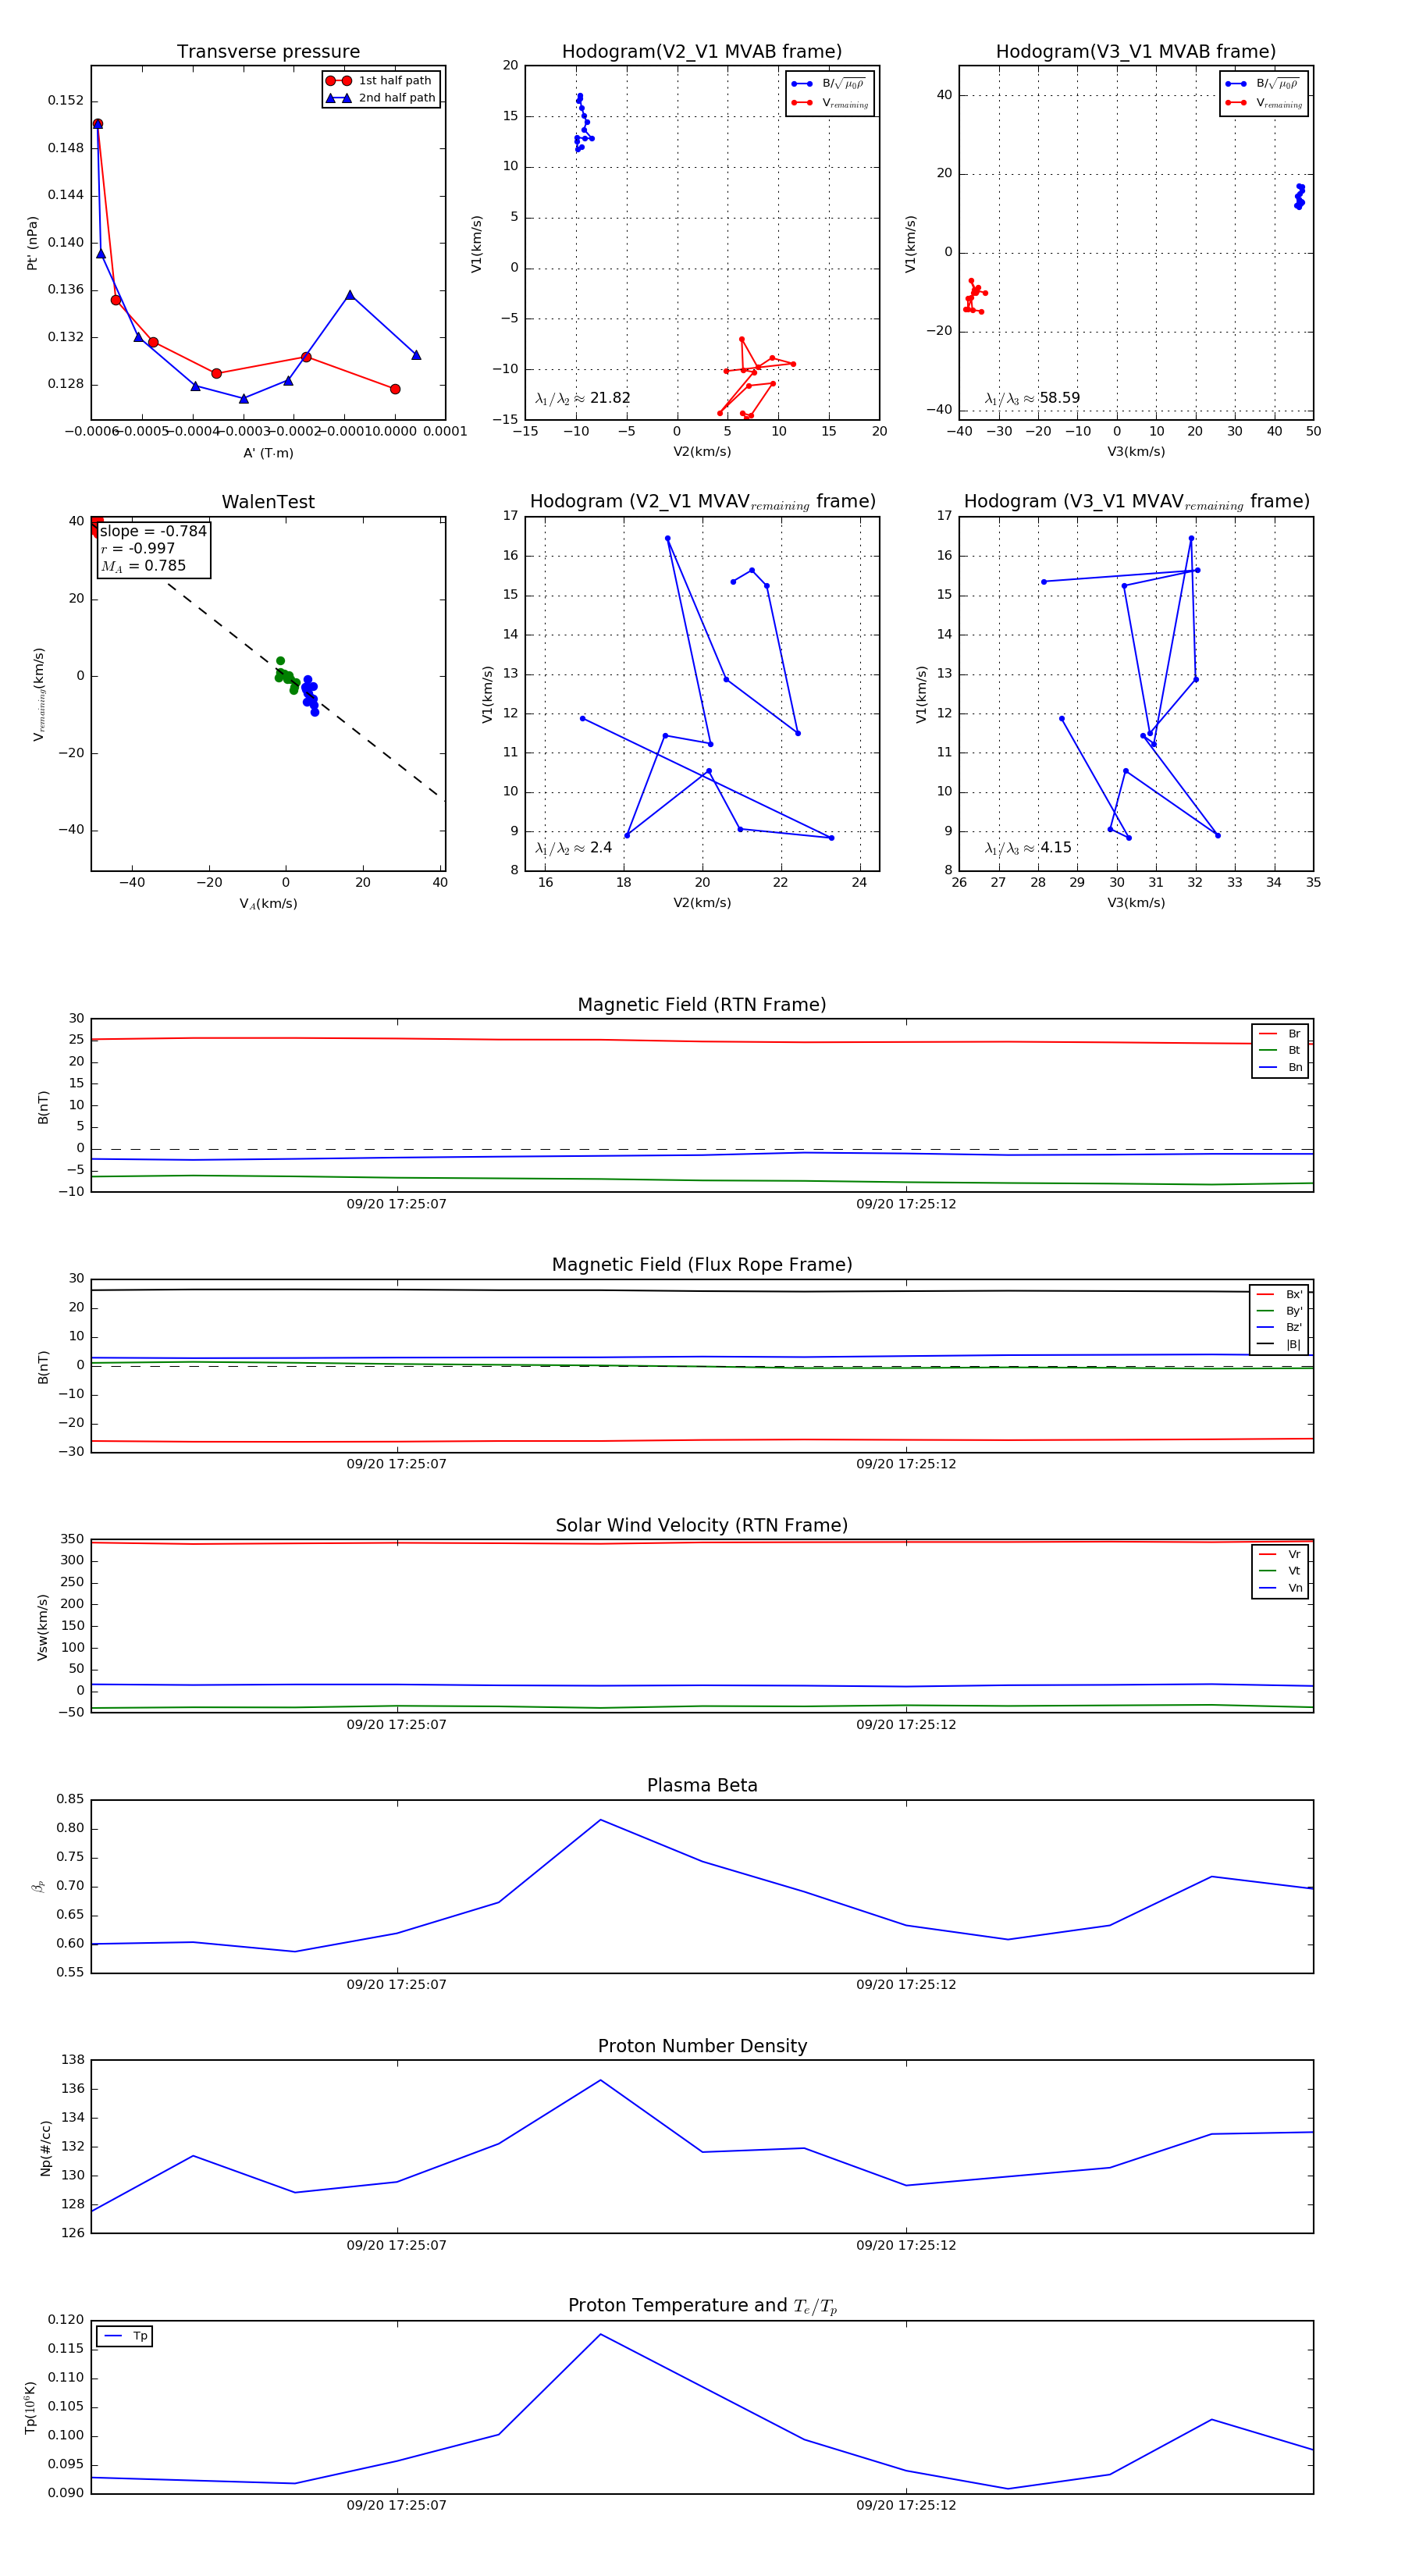1405x2576 pixels.
Task: Click the peak point of Proton Number Density curve
Action: click(601, 2080)
